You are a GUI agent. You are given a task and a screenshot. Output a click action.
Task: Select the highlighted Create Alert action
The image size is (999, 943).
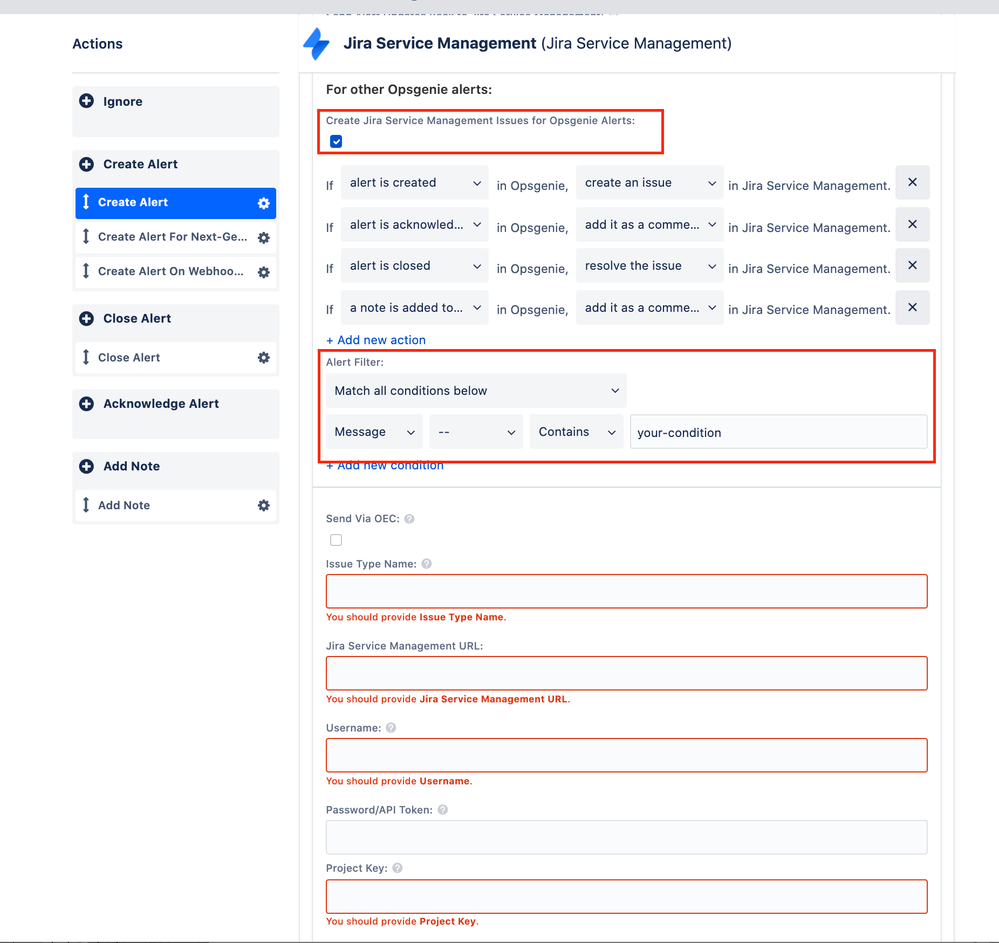(x=176, y=203)
